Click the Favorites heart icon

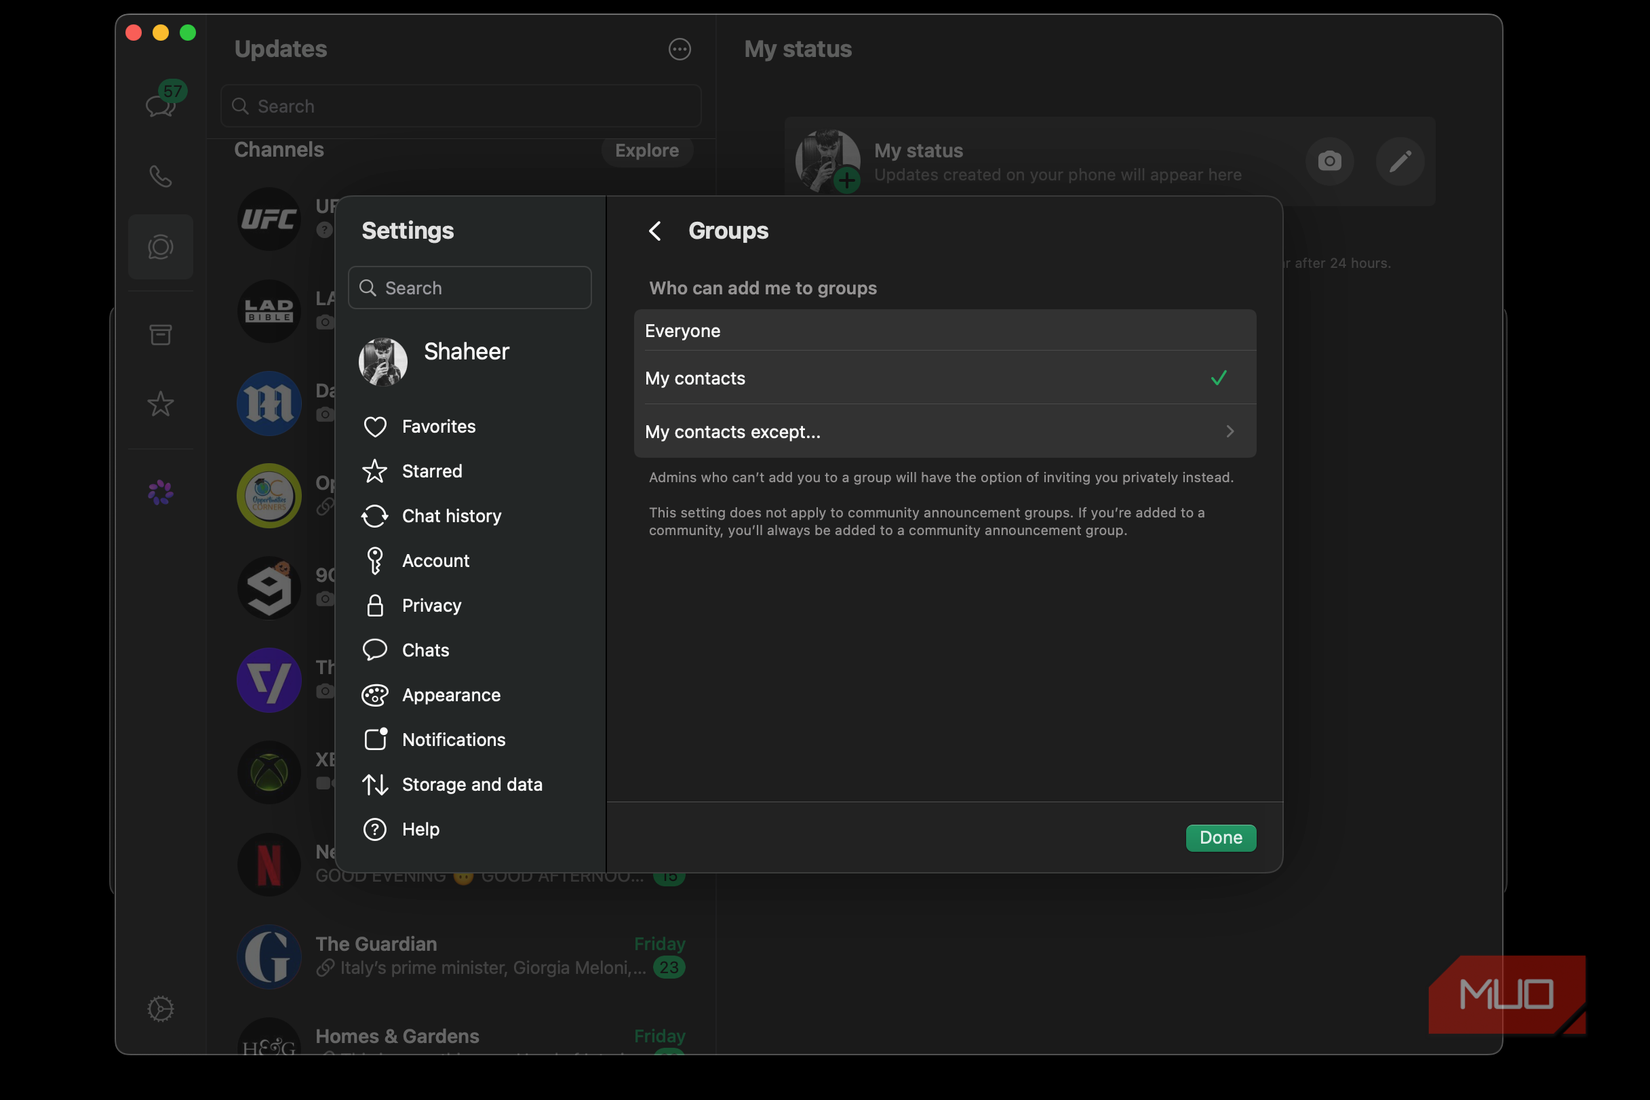point(375,427)
